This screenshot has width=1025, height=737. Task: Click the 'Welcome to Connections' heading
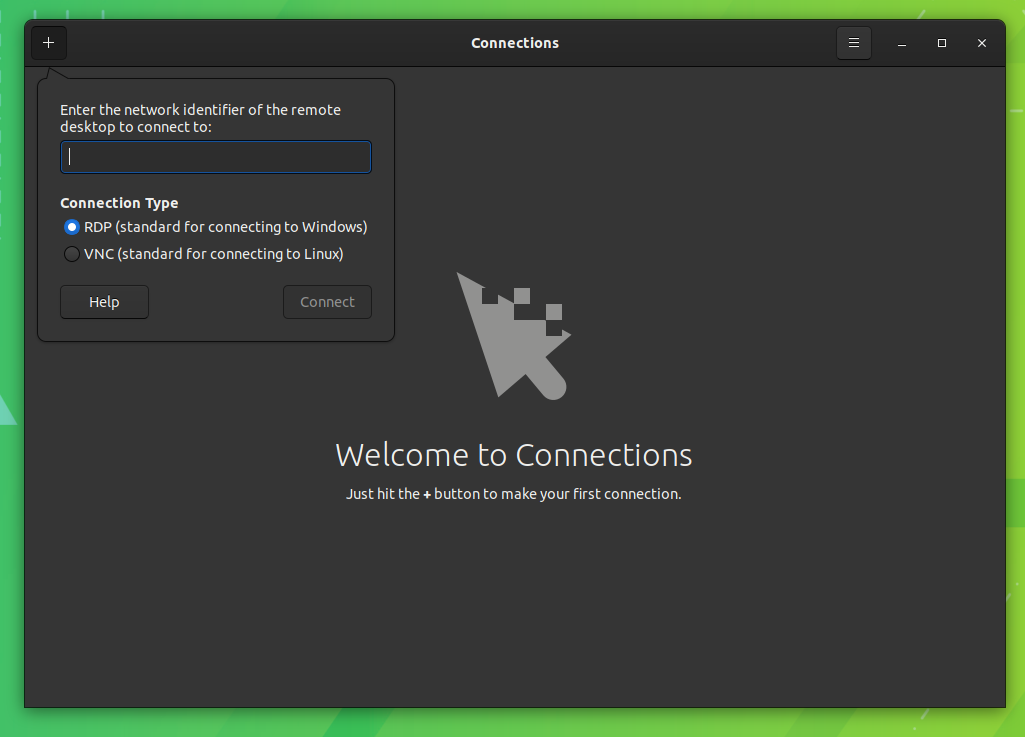tap(513, 455)
